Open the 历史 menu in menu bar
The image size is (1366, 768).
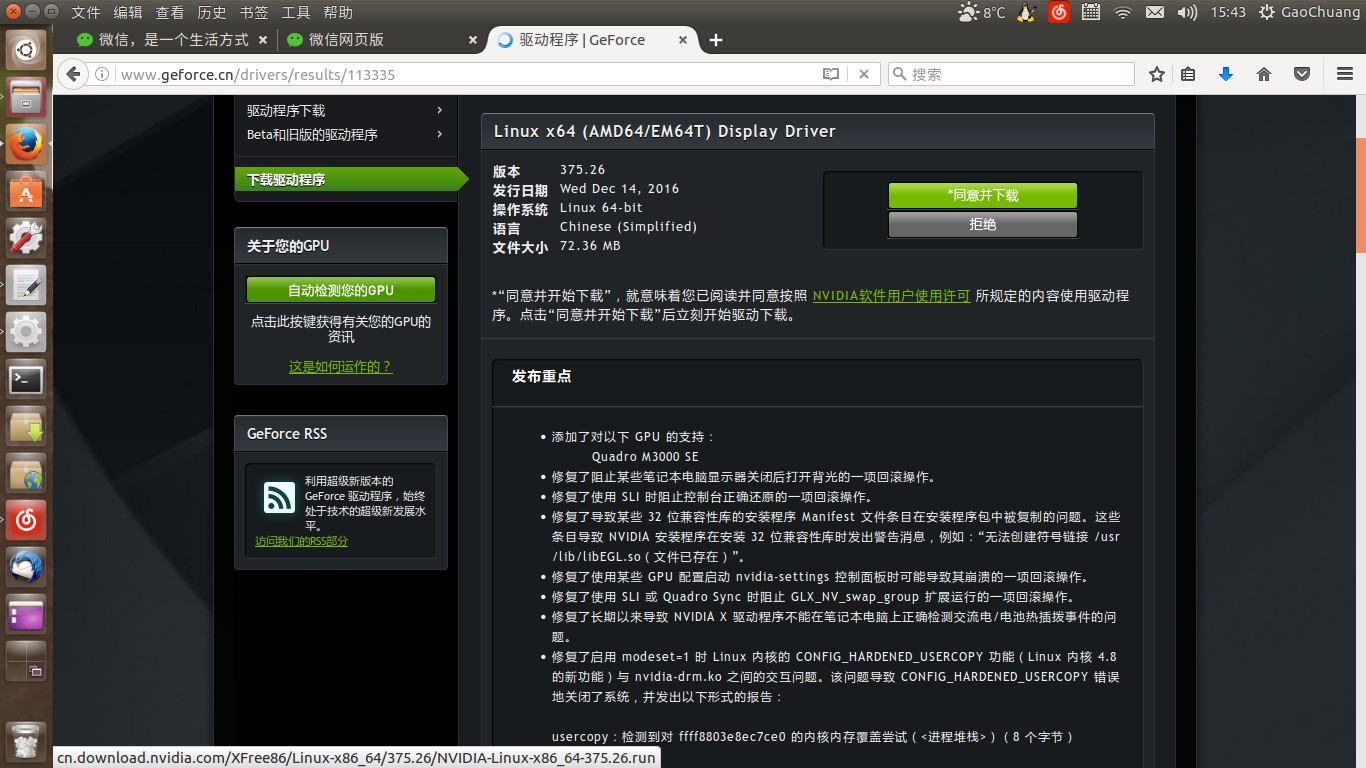(212, 12)
